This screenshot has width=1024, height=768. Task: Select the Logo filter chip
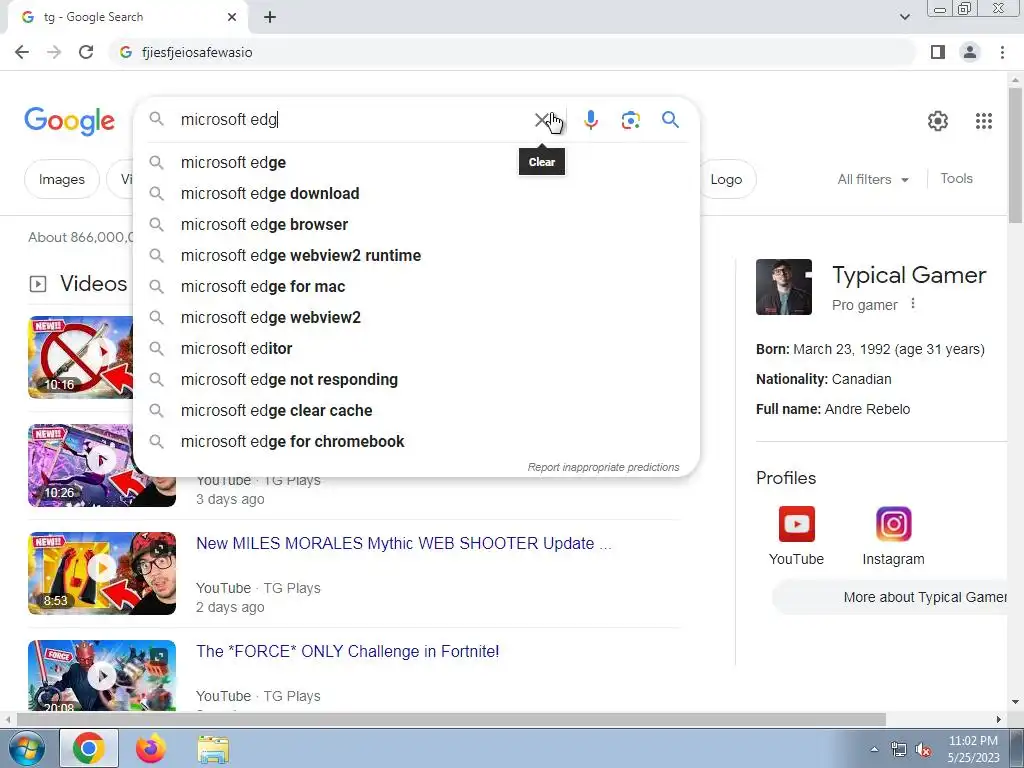click(x=728, y=179)
